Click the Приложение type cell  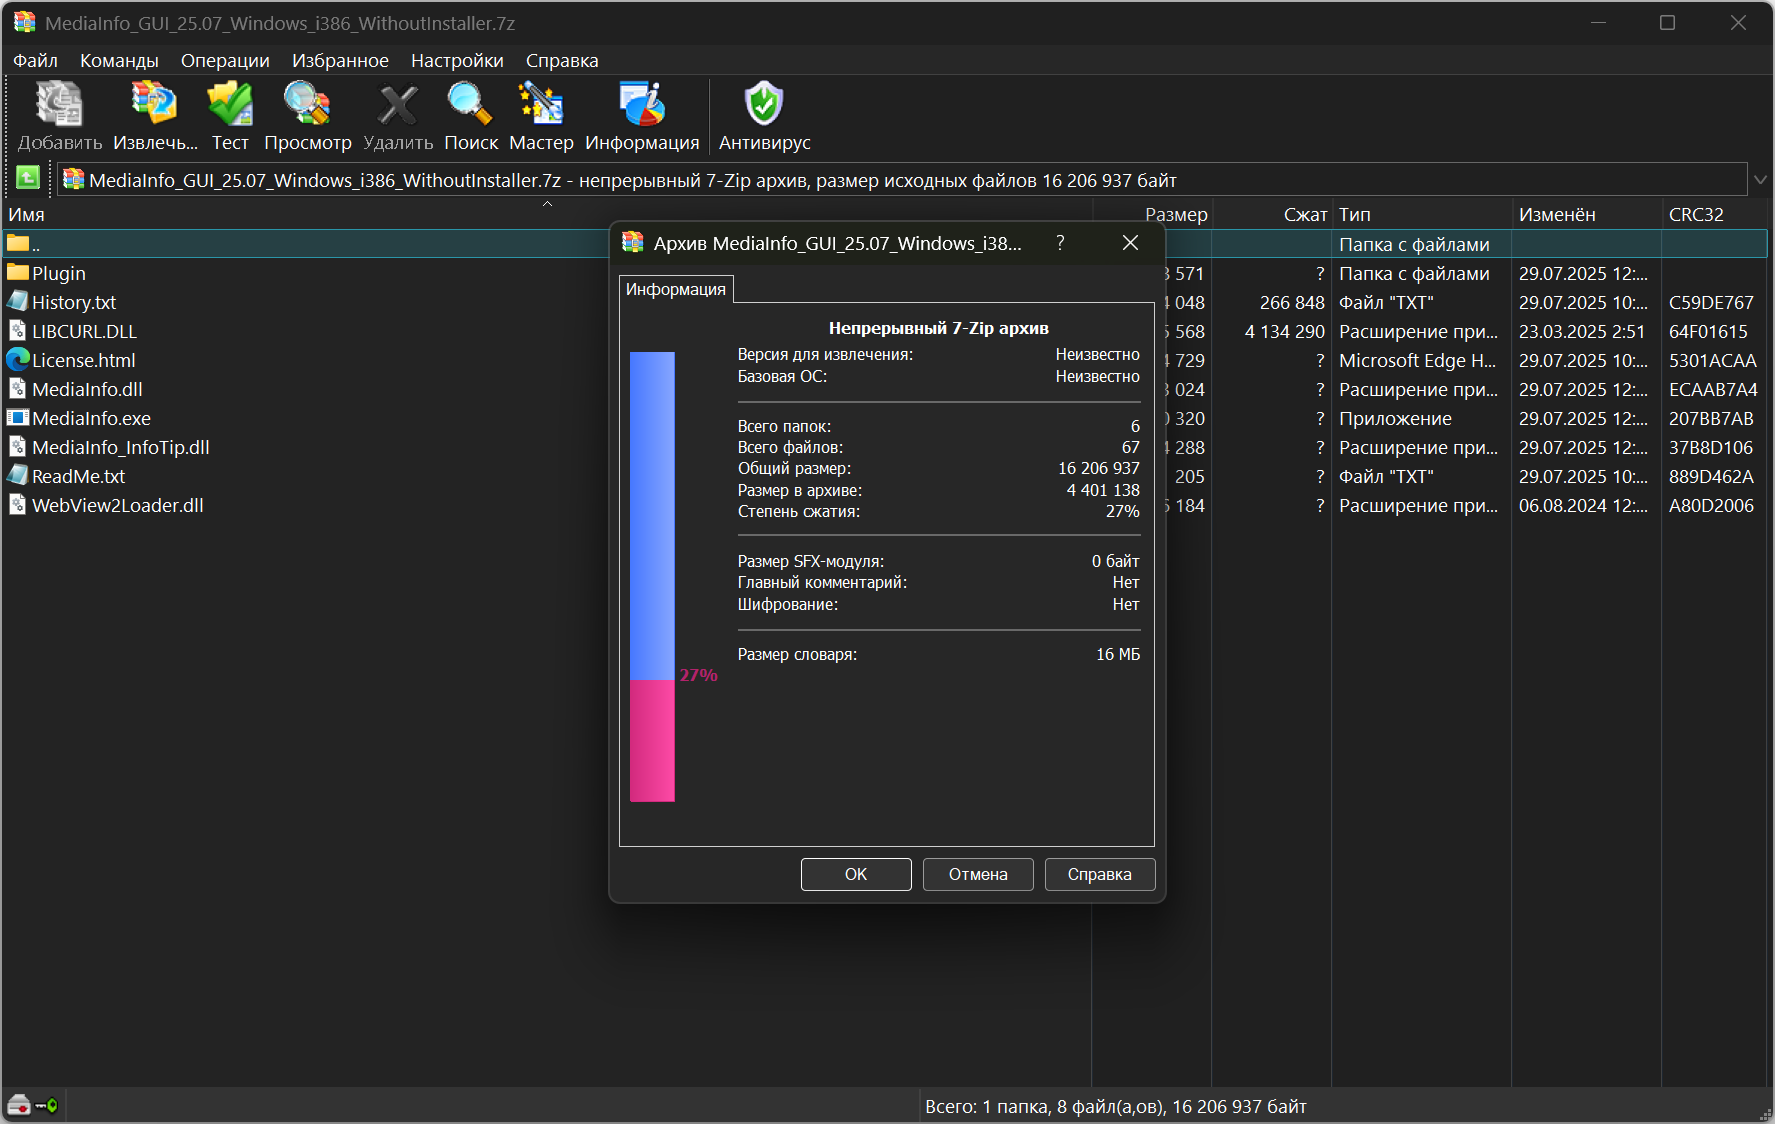(x=1395, y=418)
